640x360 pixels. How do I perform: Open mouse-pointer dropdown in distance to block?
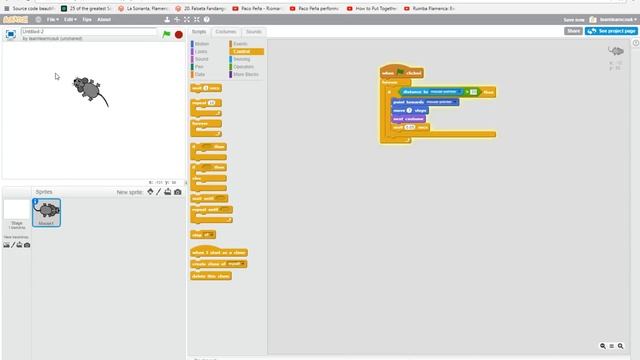tap(446, 92)
